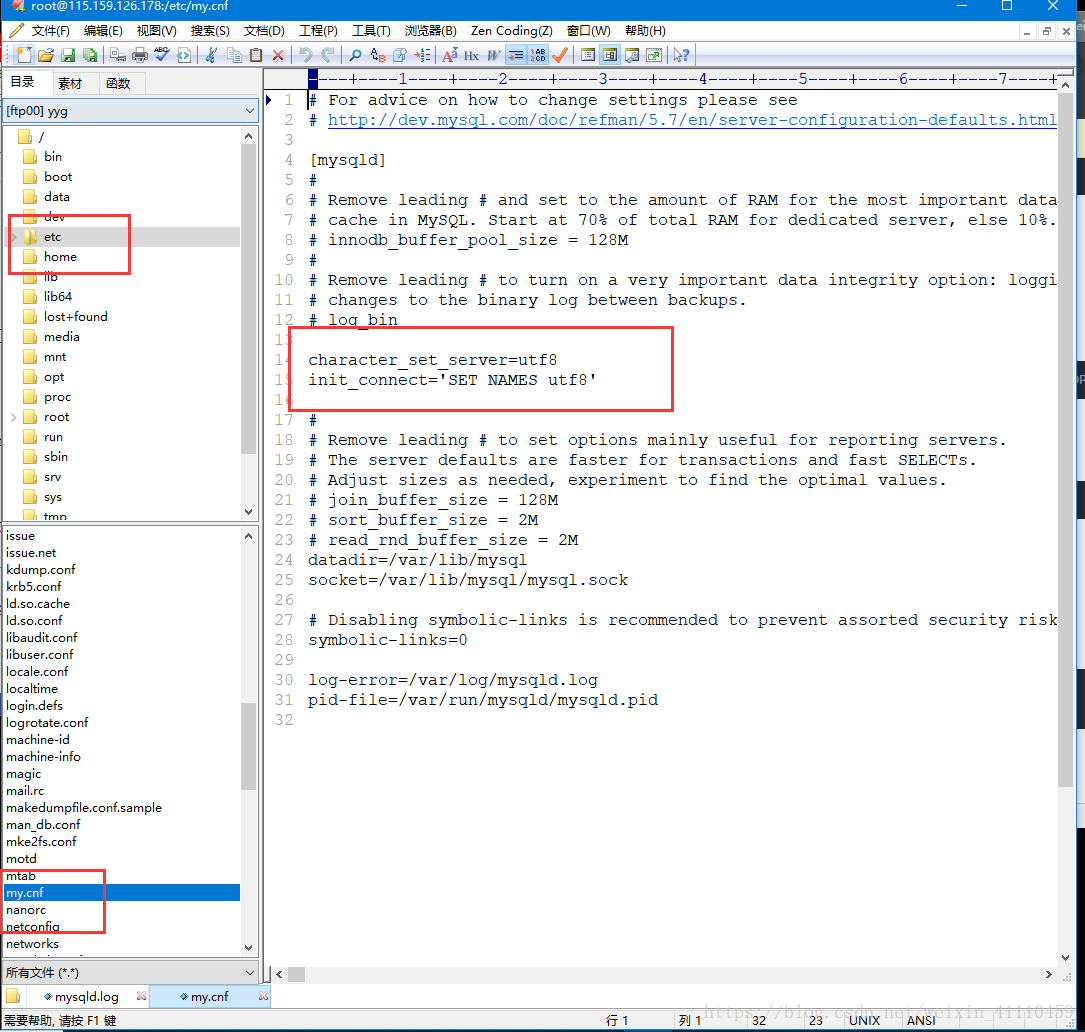The height and width of the screenshot is (1032, 1085).
Task: Run the spell check ABC icon
Action: coord(162,55)
